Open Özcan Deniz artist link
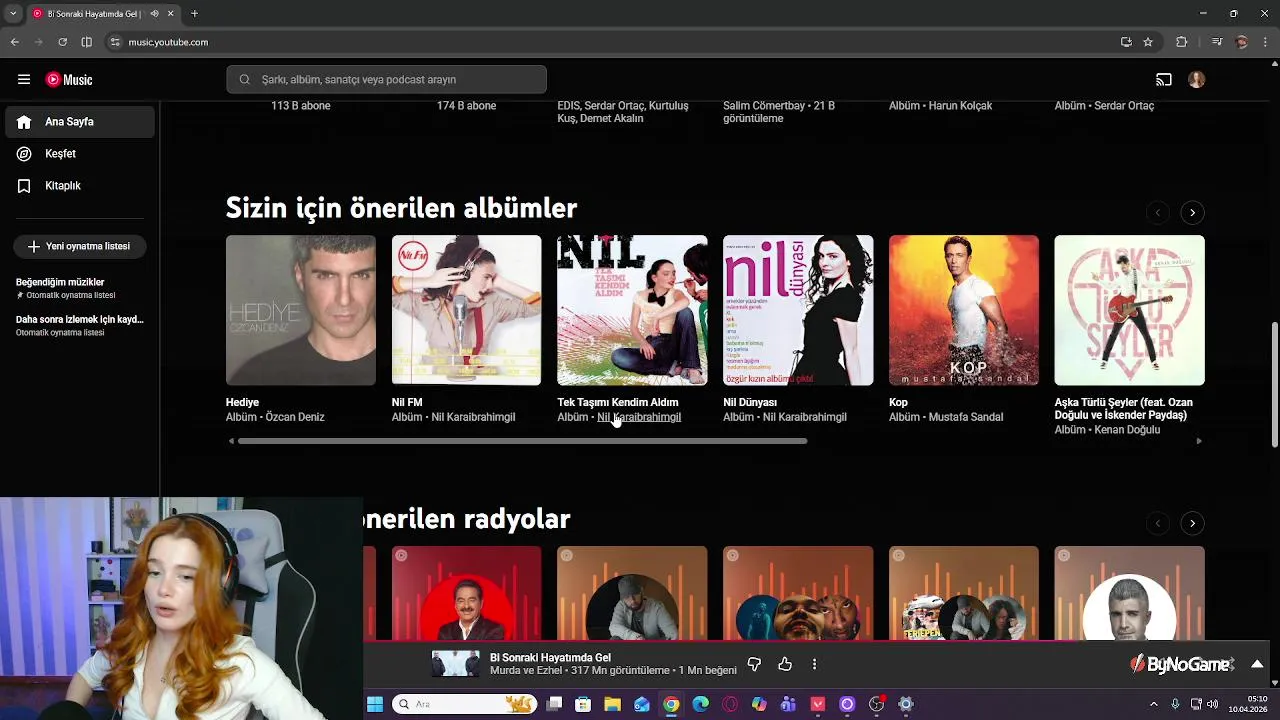The width and height of the screenshot is (1280, 720). (x=295, y=417)
